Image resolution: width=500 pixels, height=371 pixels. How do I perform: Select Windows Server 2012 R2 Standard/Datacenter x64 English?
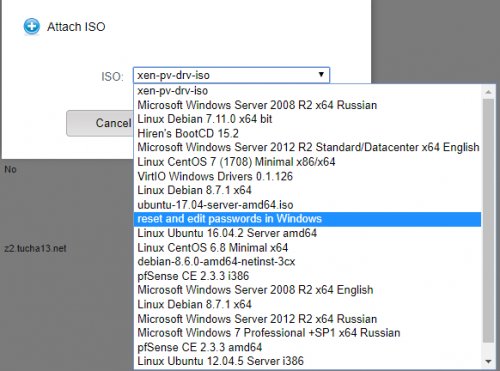pos(307,147)
